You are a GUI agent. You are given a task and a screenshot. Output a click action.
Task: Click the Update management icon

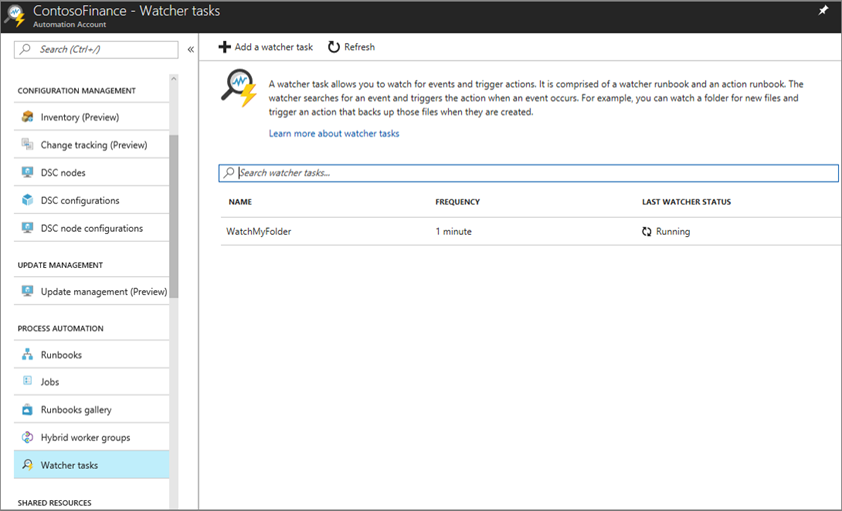point(27,291)
